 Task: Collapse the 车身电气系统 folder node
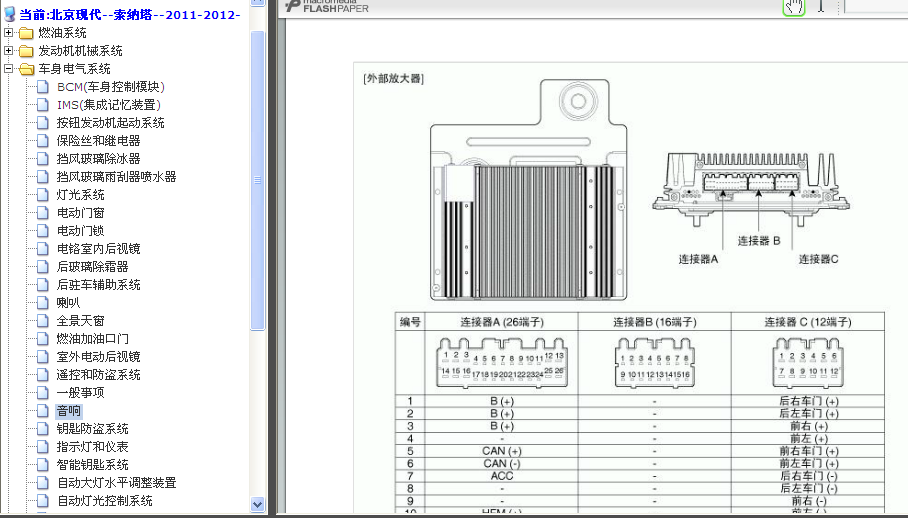pyautogui.click(x=8, y=68)
